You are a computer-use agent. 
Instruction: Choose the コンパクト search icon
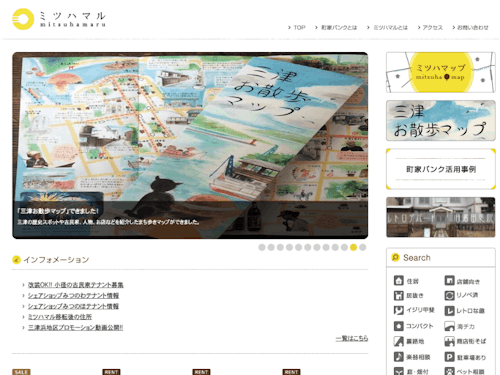[x=399, y=326]
